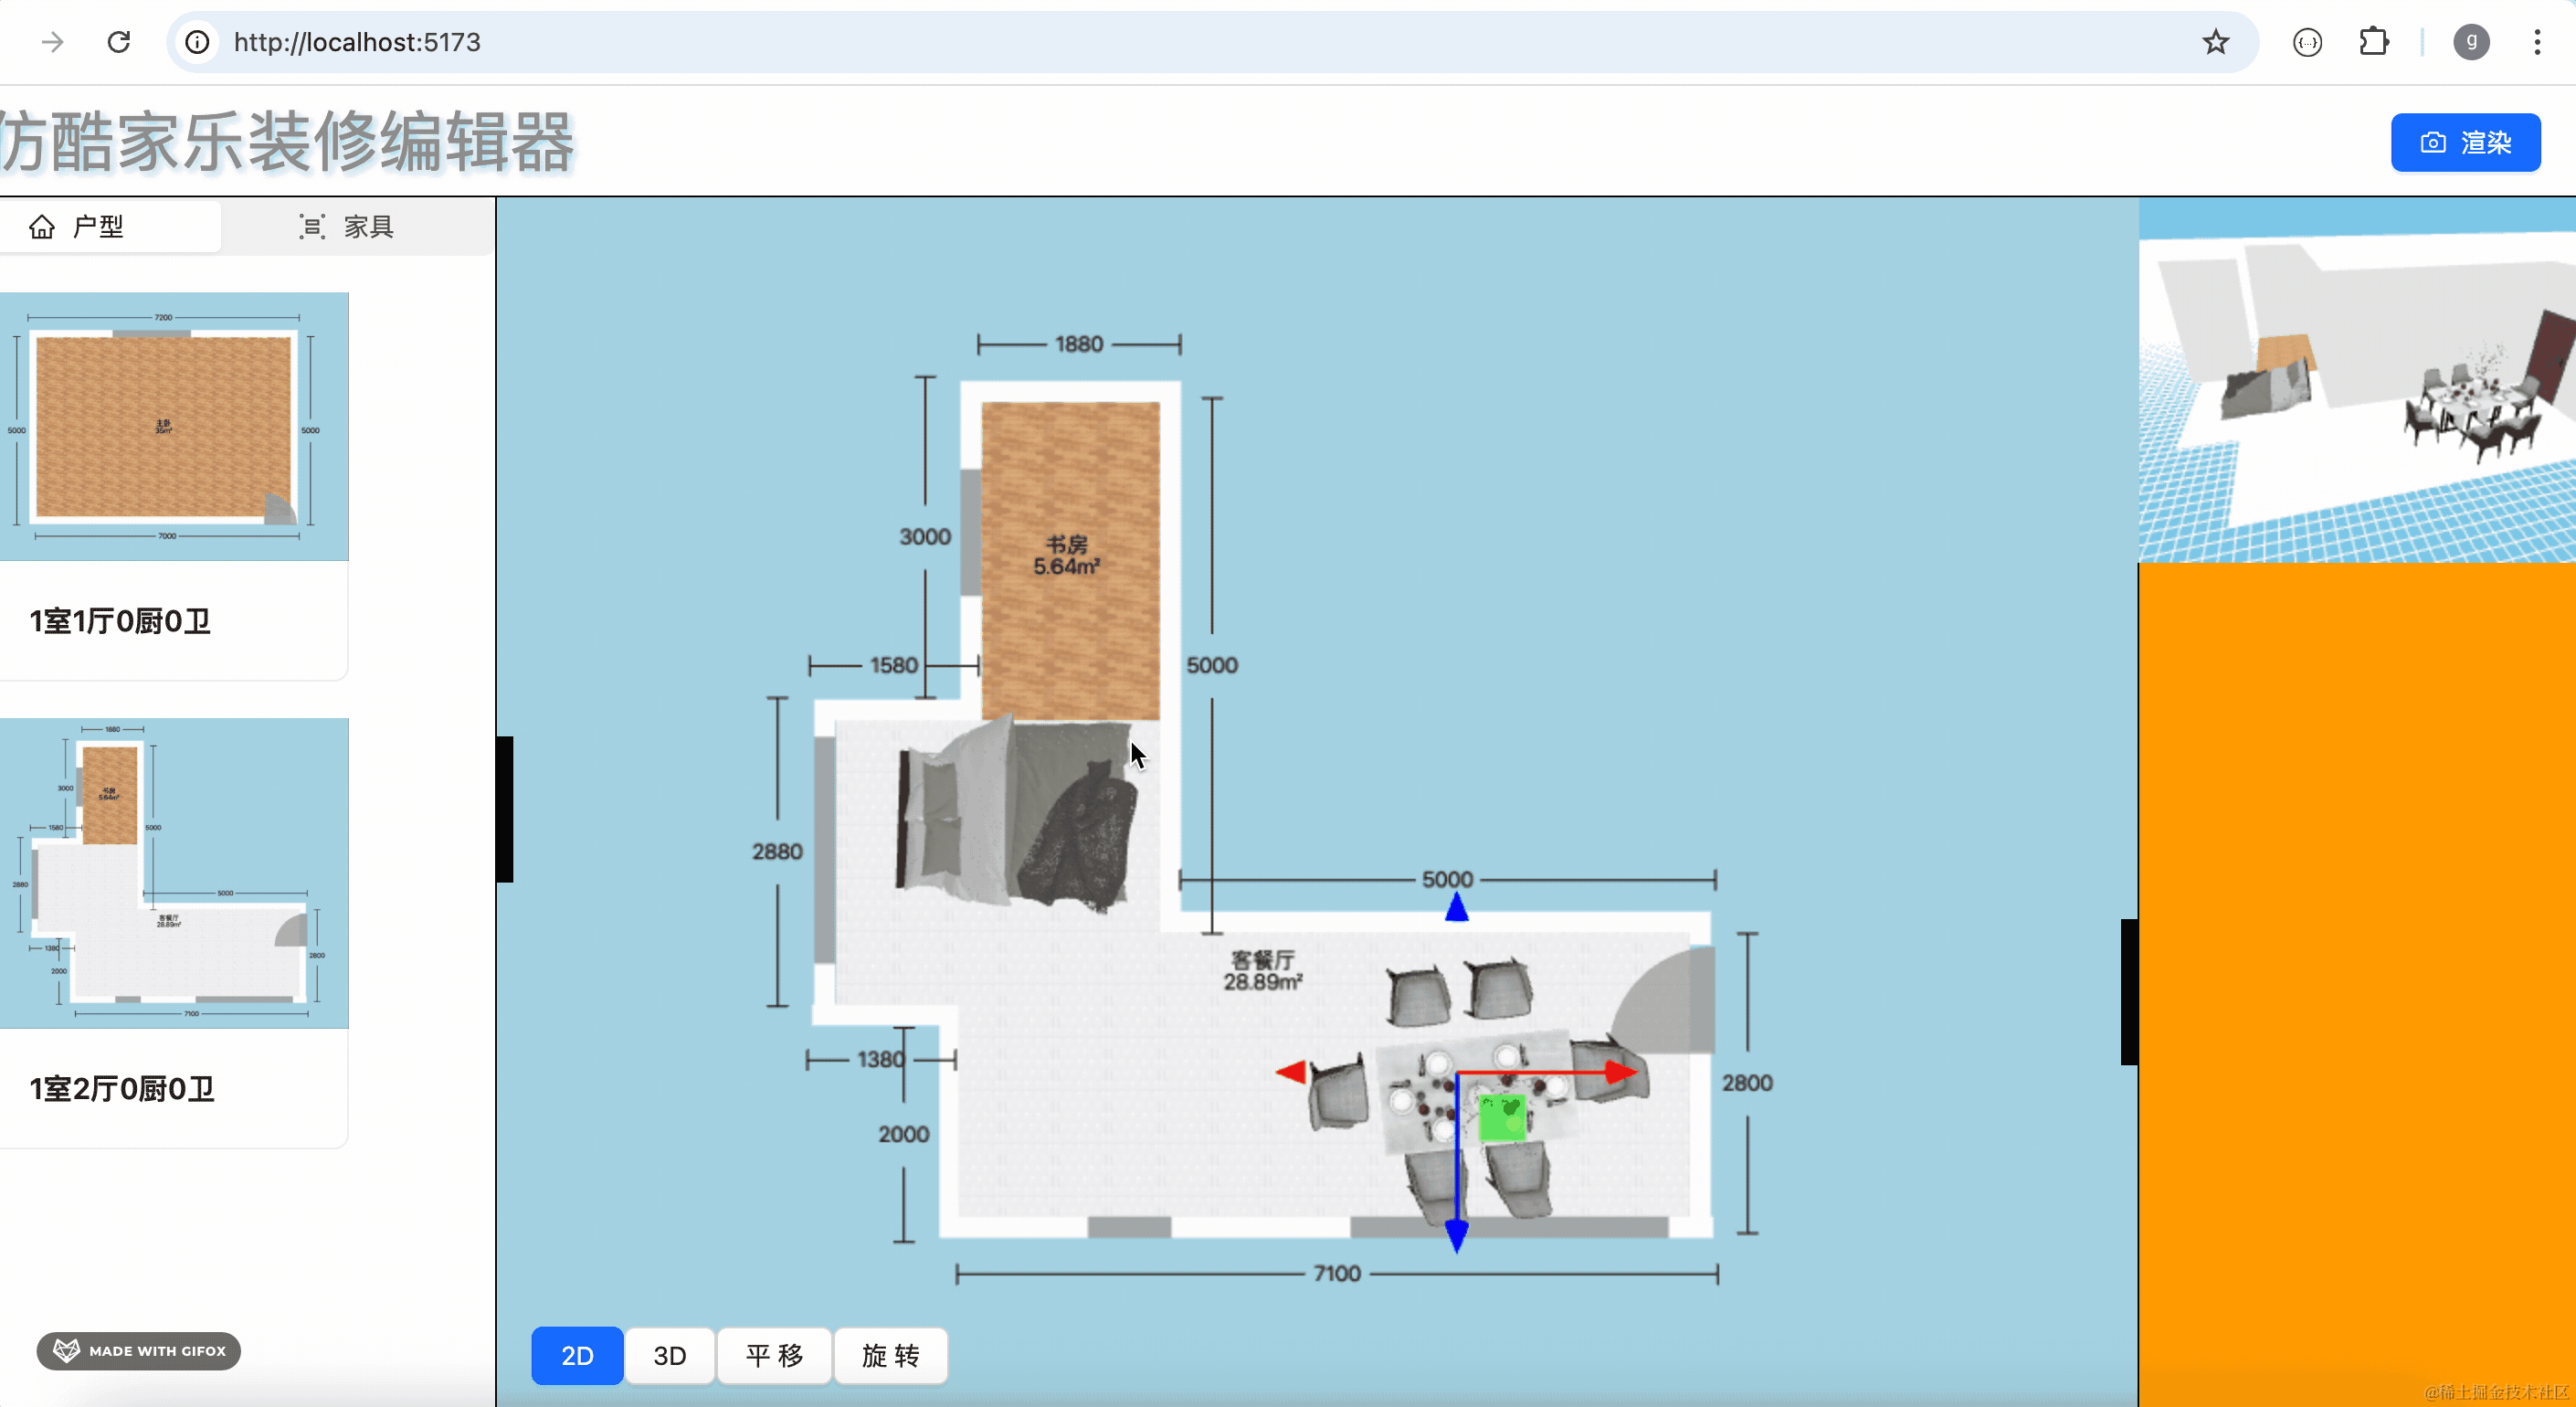Click the blue upward gizmo arrow
This screenshot has height=1407, width=2576.
1457,907
